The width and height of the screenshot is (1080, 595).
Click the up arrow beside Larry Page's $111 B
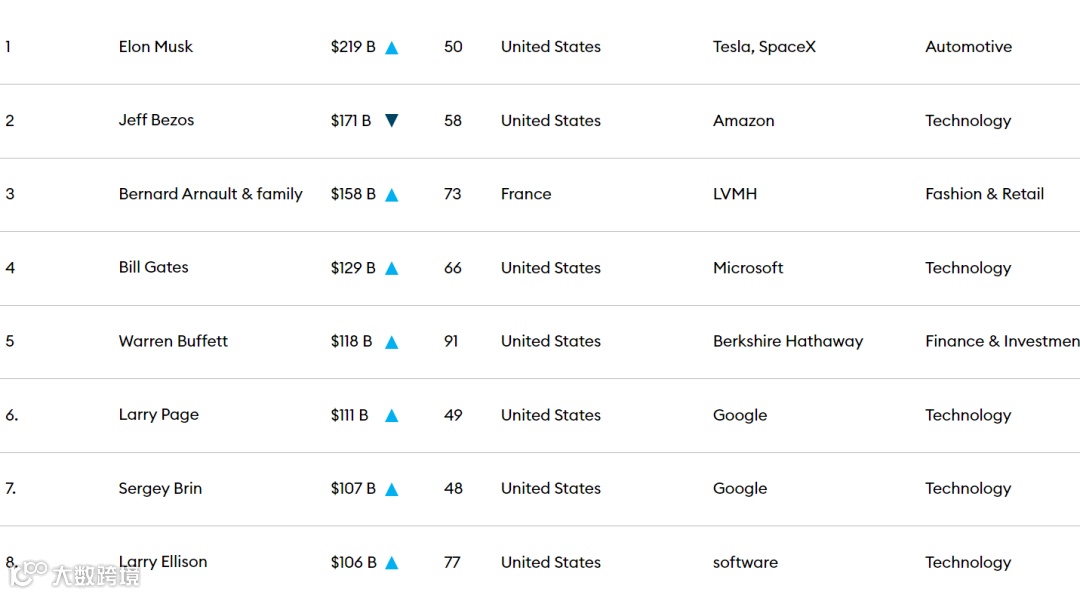392,416
